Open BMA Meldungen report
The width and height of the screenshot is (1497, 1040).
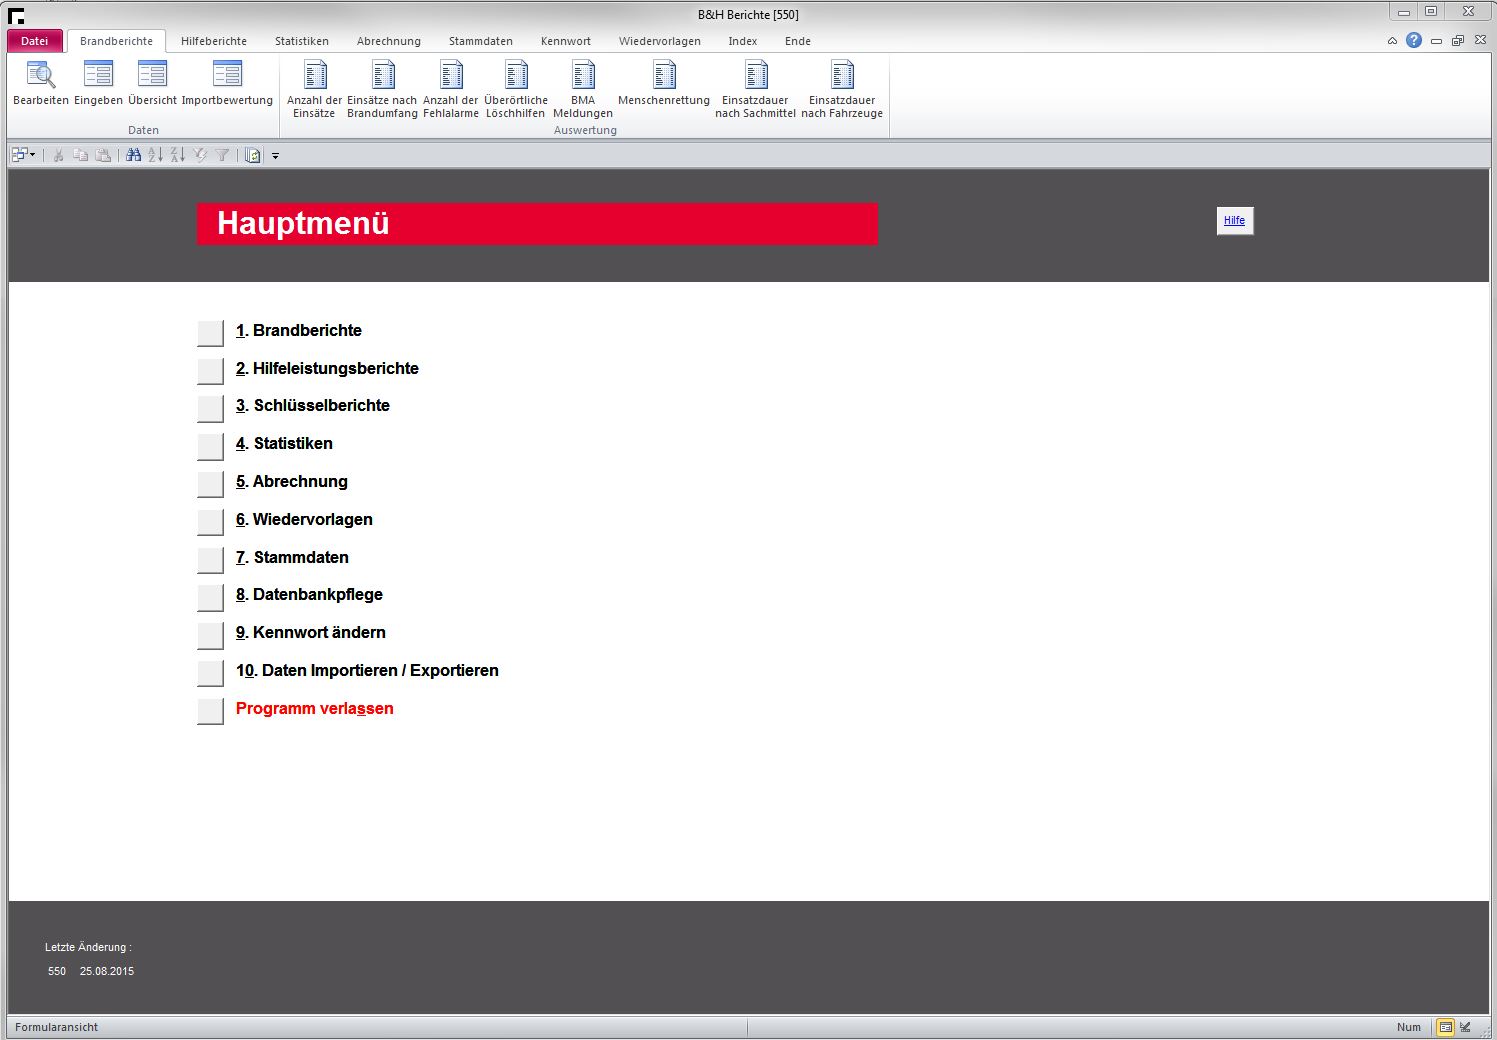click(583, 89)
